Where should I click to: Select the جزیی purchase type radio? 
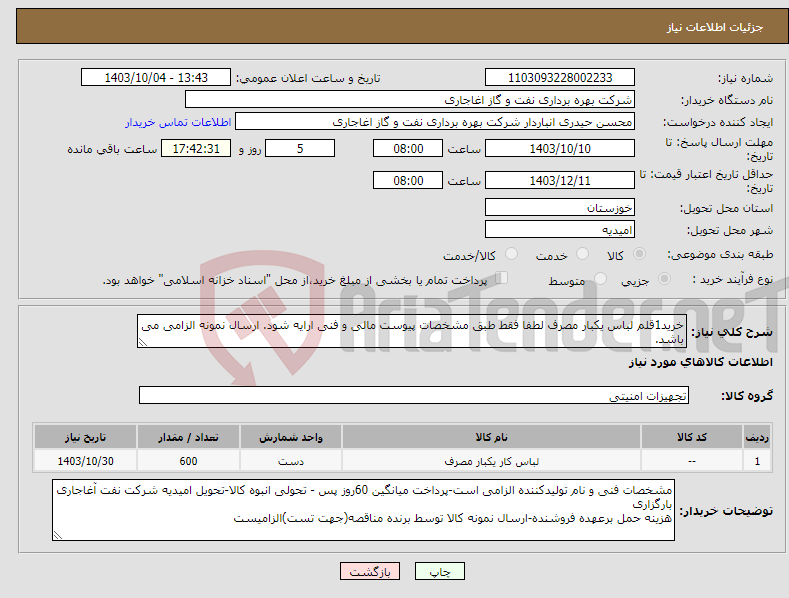pyautogui.click(x=664, y=278)
